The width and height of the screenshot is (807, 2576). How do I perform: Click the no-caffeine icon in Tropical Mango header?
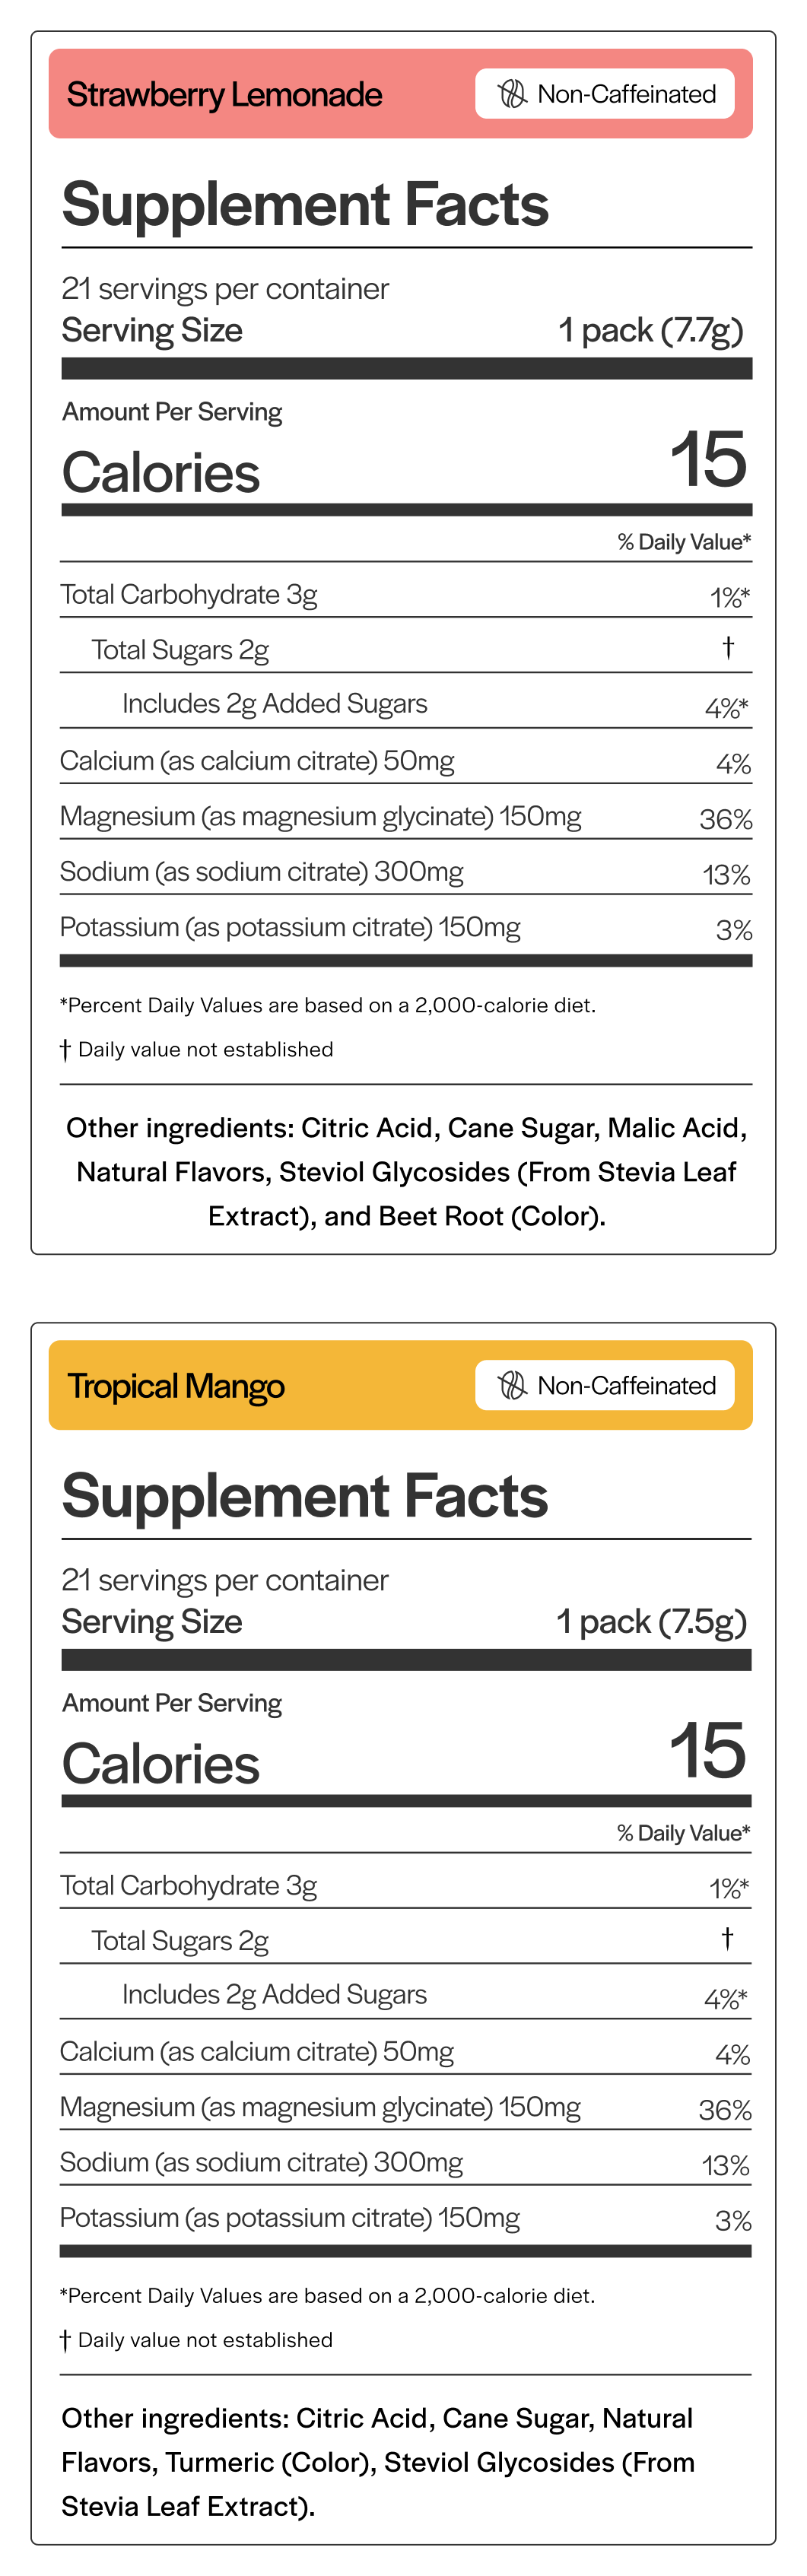click(x=513, y=1385)
